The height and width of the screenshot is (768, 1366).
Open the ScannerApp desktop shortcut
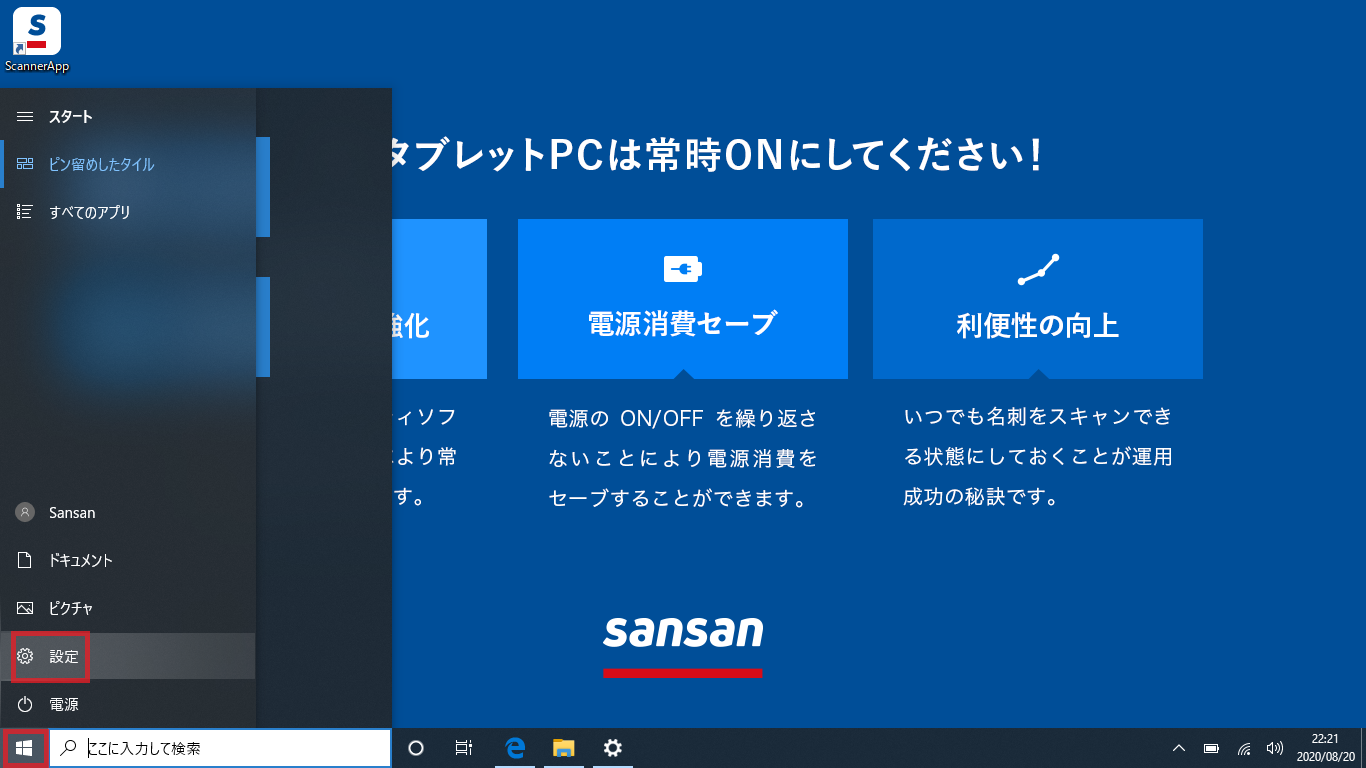36,38
